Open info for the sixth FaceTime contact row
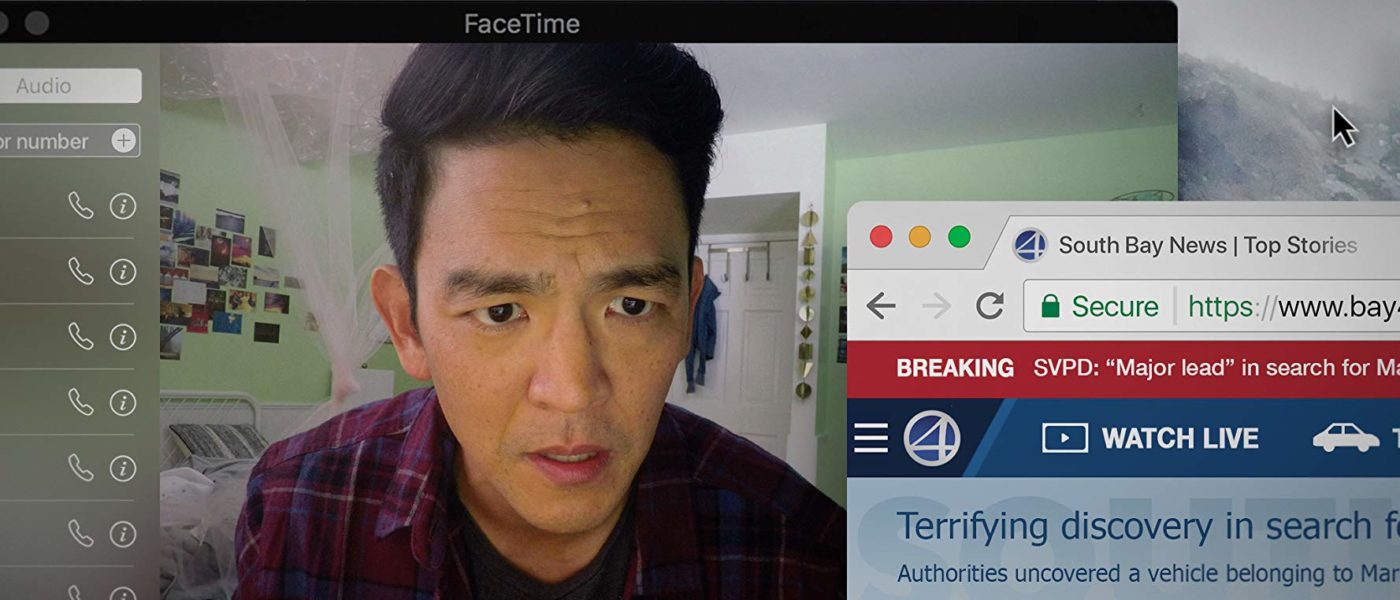This screenshot has height=600, width=1400. 123,534
